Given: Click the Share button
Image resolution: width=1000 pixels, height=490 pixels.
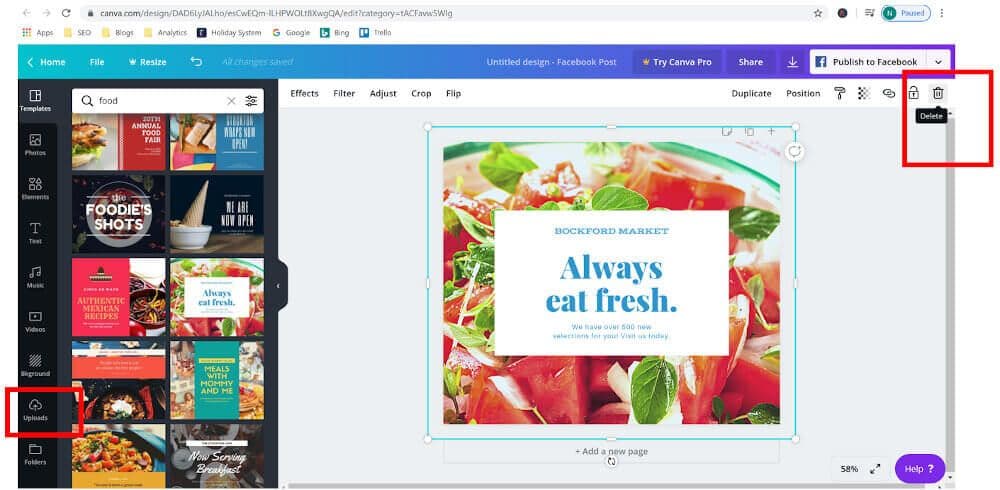Looking at the screenshot, I should point(750,62).
